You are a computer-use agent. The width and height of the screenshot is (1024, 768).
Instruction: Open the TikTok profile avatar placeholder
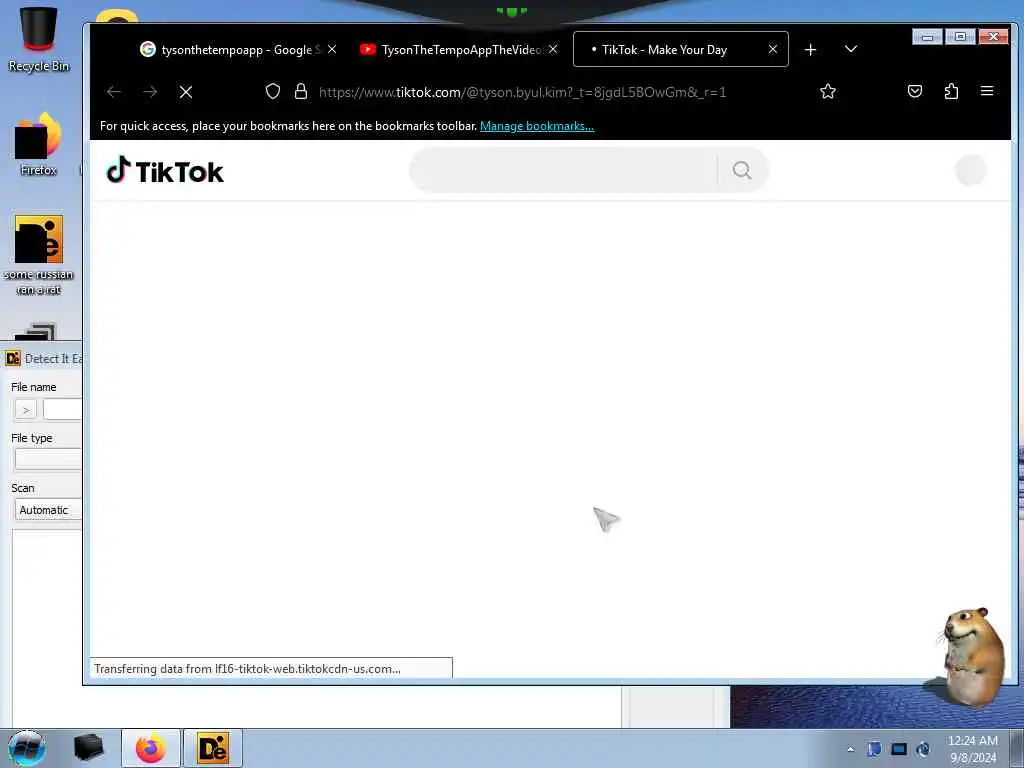(x=970, y=170)
